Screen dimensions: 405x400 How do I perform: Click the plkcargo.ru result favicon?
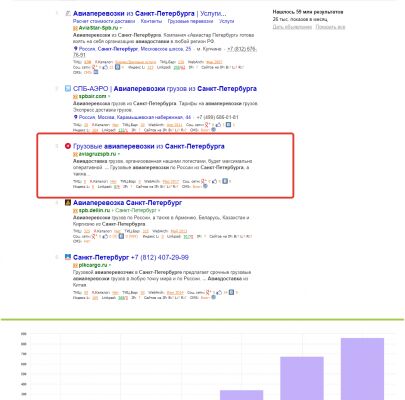pos(68,257)
